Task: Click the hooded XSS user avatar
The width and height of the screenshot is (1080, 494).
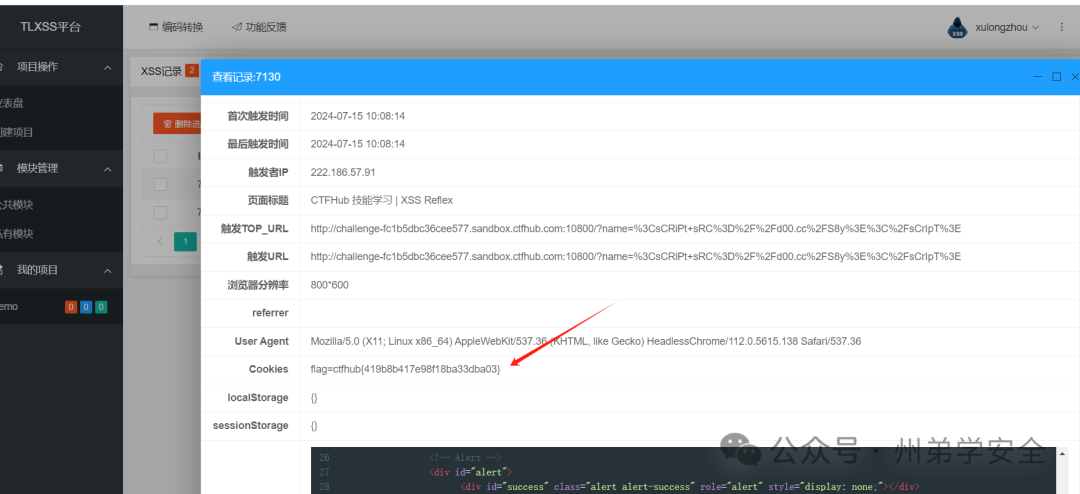Action: (x=958, y=28)
